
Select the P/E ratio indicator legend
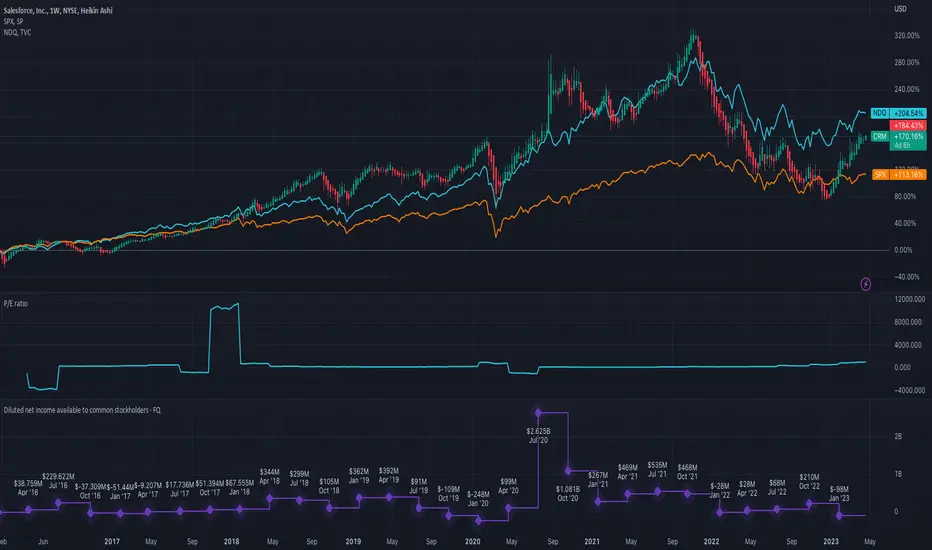(x=15, y=303)
